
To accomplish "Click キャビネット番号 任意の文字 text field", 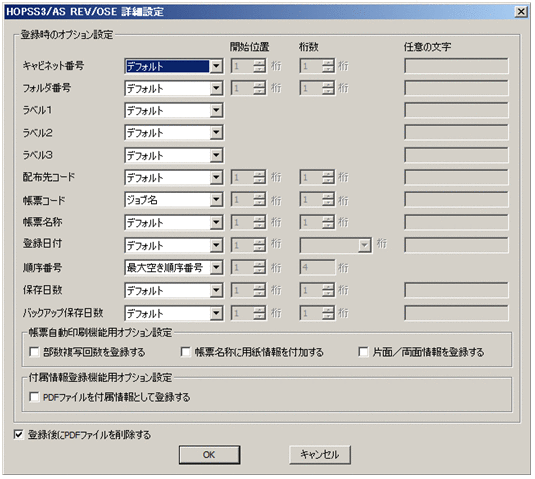I will [456, 66].
